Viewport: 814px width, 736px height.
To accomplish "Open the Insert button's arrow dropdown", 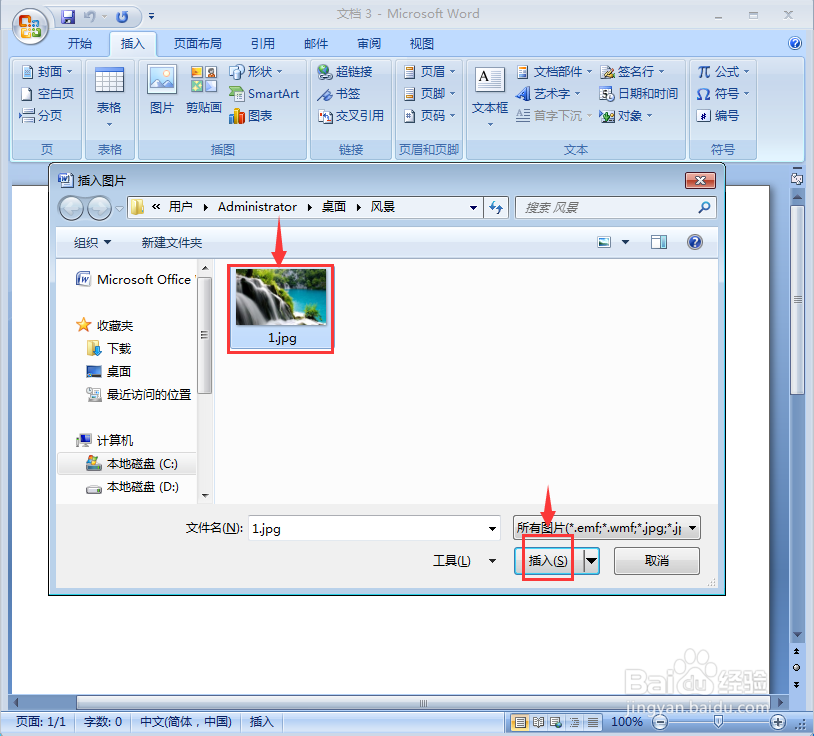I will click(591, 561).
